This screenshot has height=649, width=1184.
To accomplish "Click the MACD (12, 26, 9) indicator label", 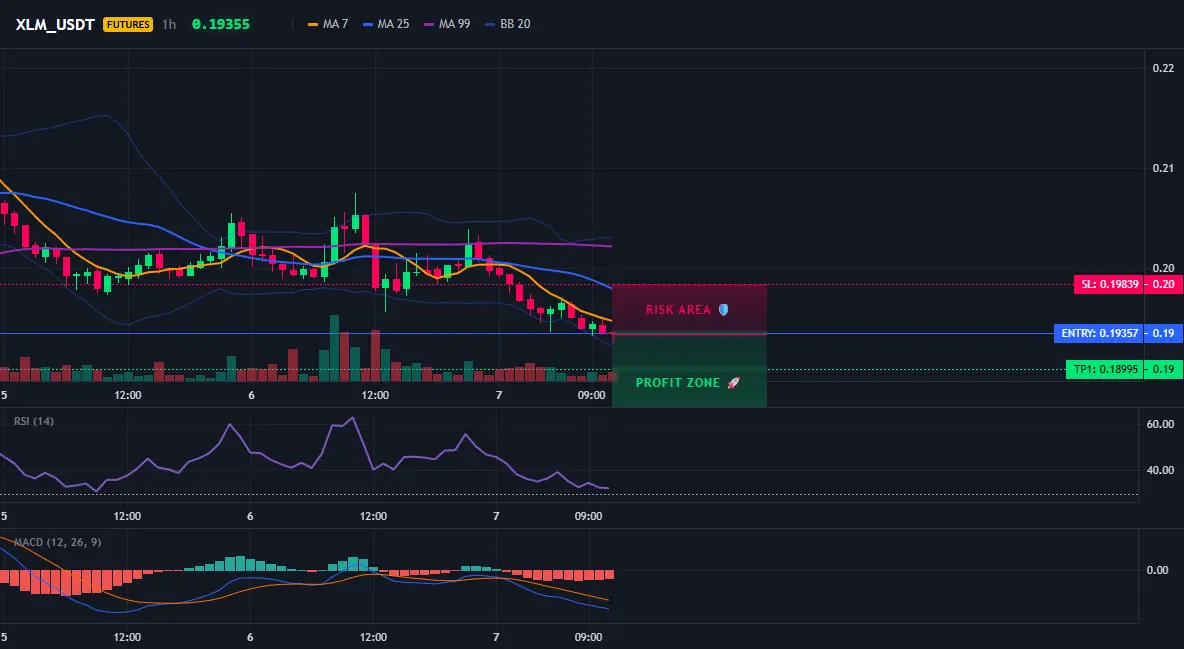I will 57,542.
